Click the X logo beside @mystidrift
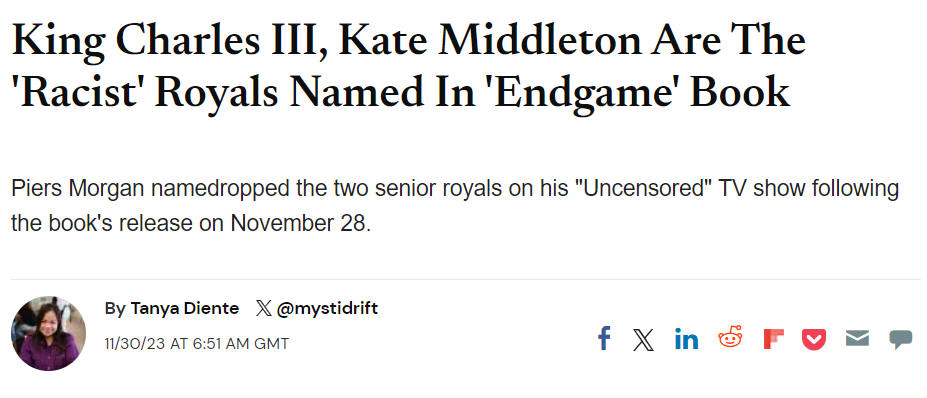Image resolution: width=927 pixels, height=398 pixels. tap(264, 308)
